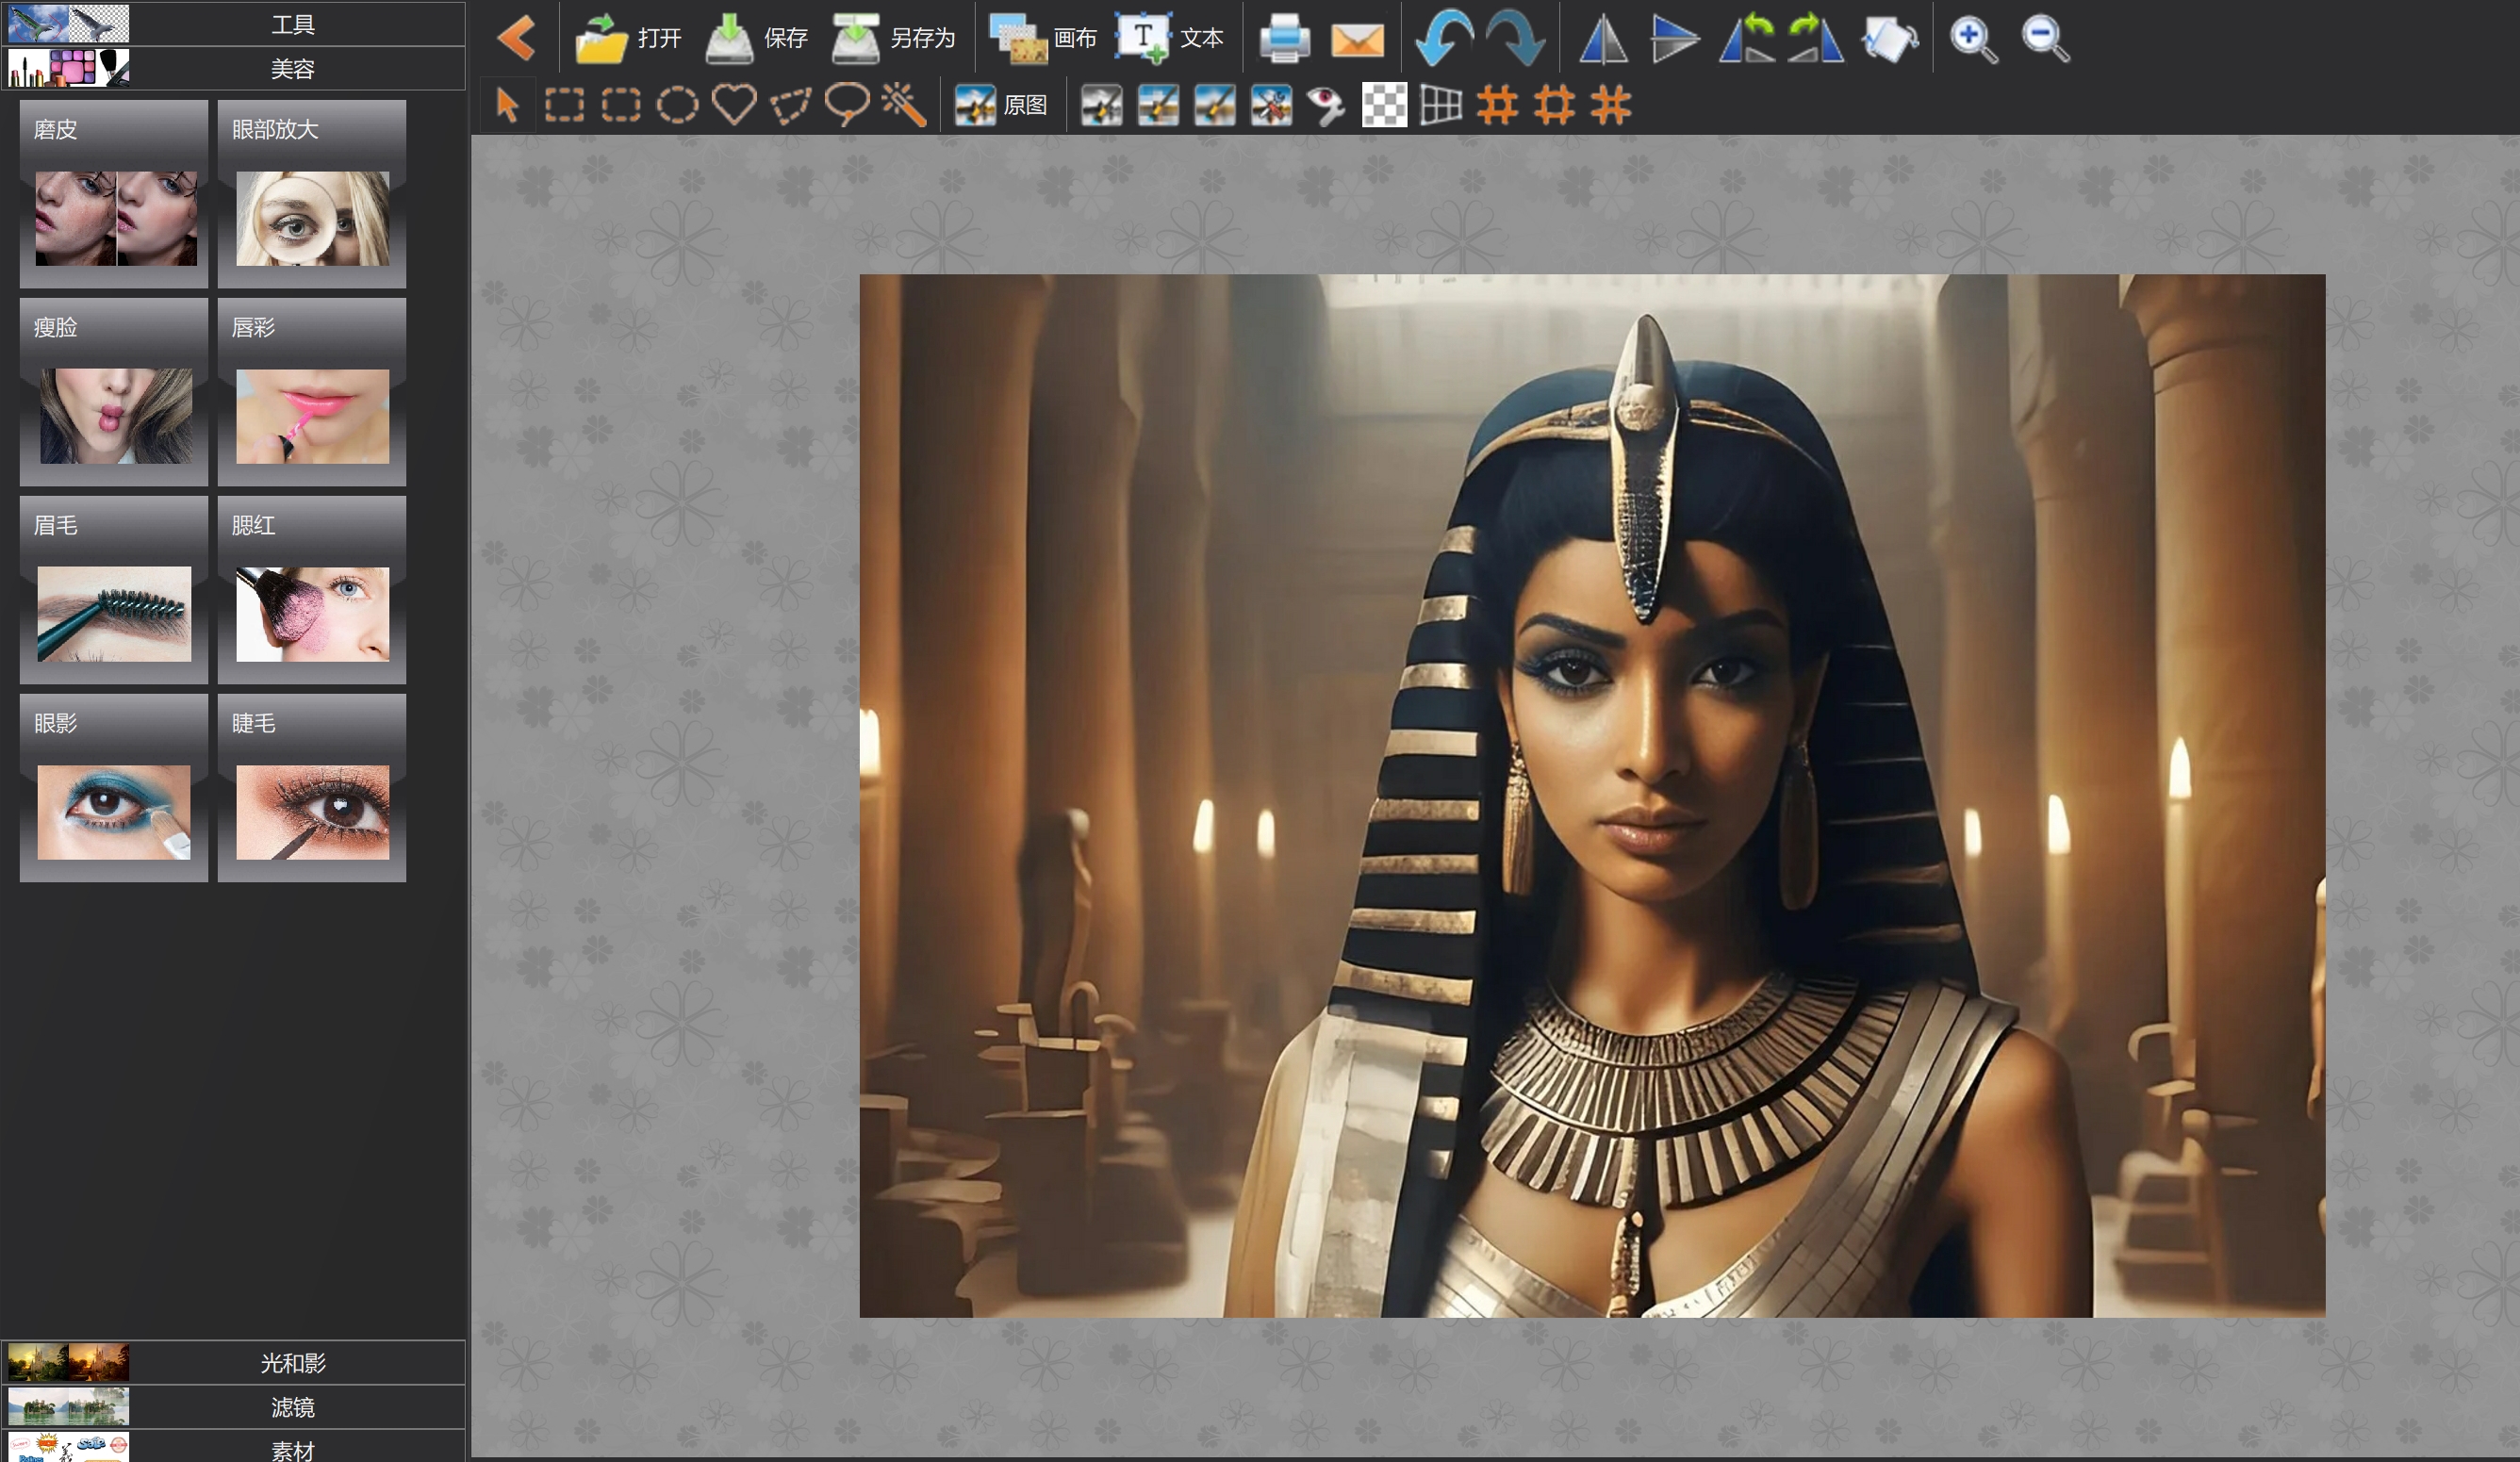
Task: Rotate image counterclockwise
Action: coord(1747,39)
